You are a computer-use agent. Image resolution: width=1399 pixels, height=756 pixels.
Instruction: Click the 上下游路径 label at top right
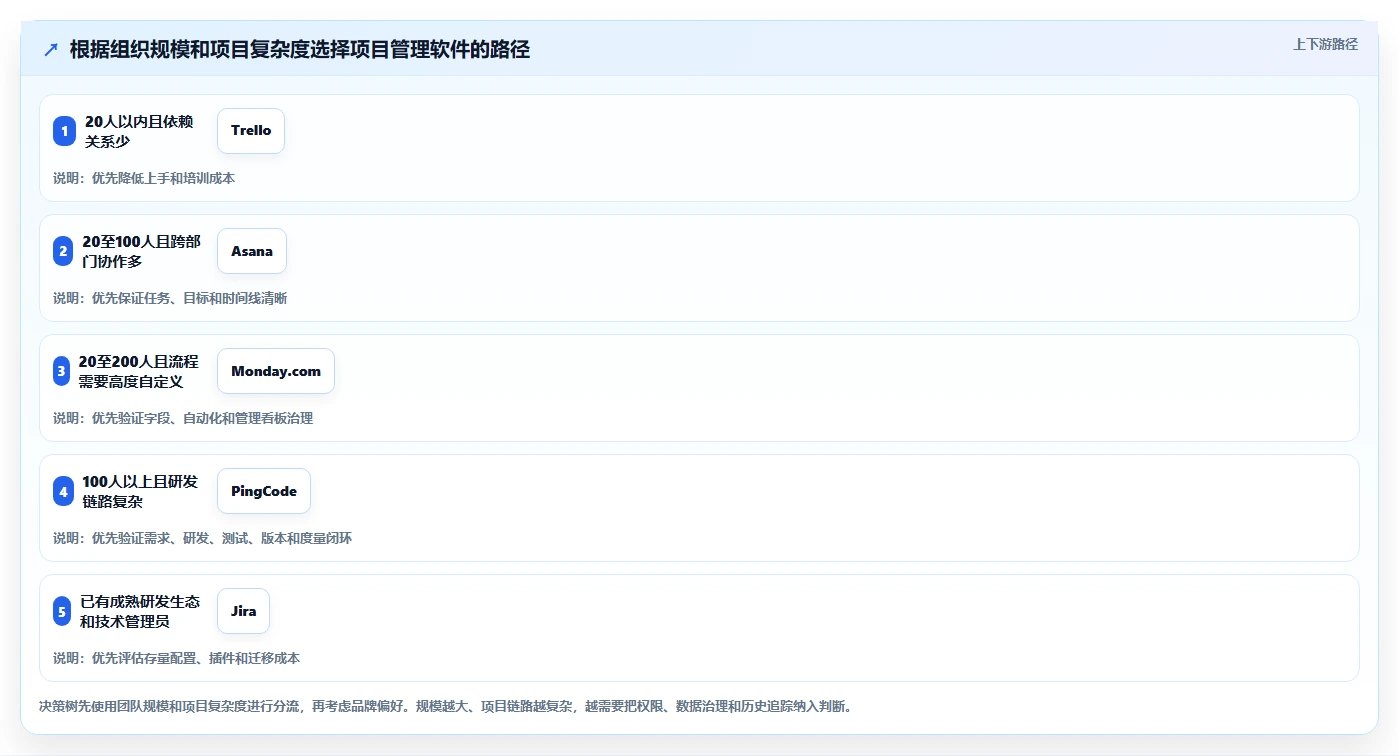point(1325,44)
